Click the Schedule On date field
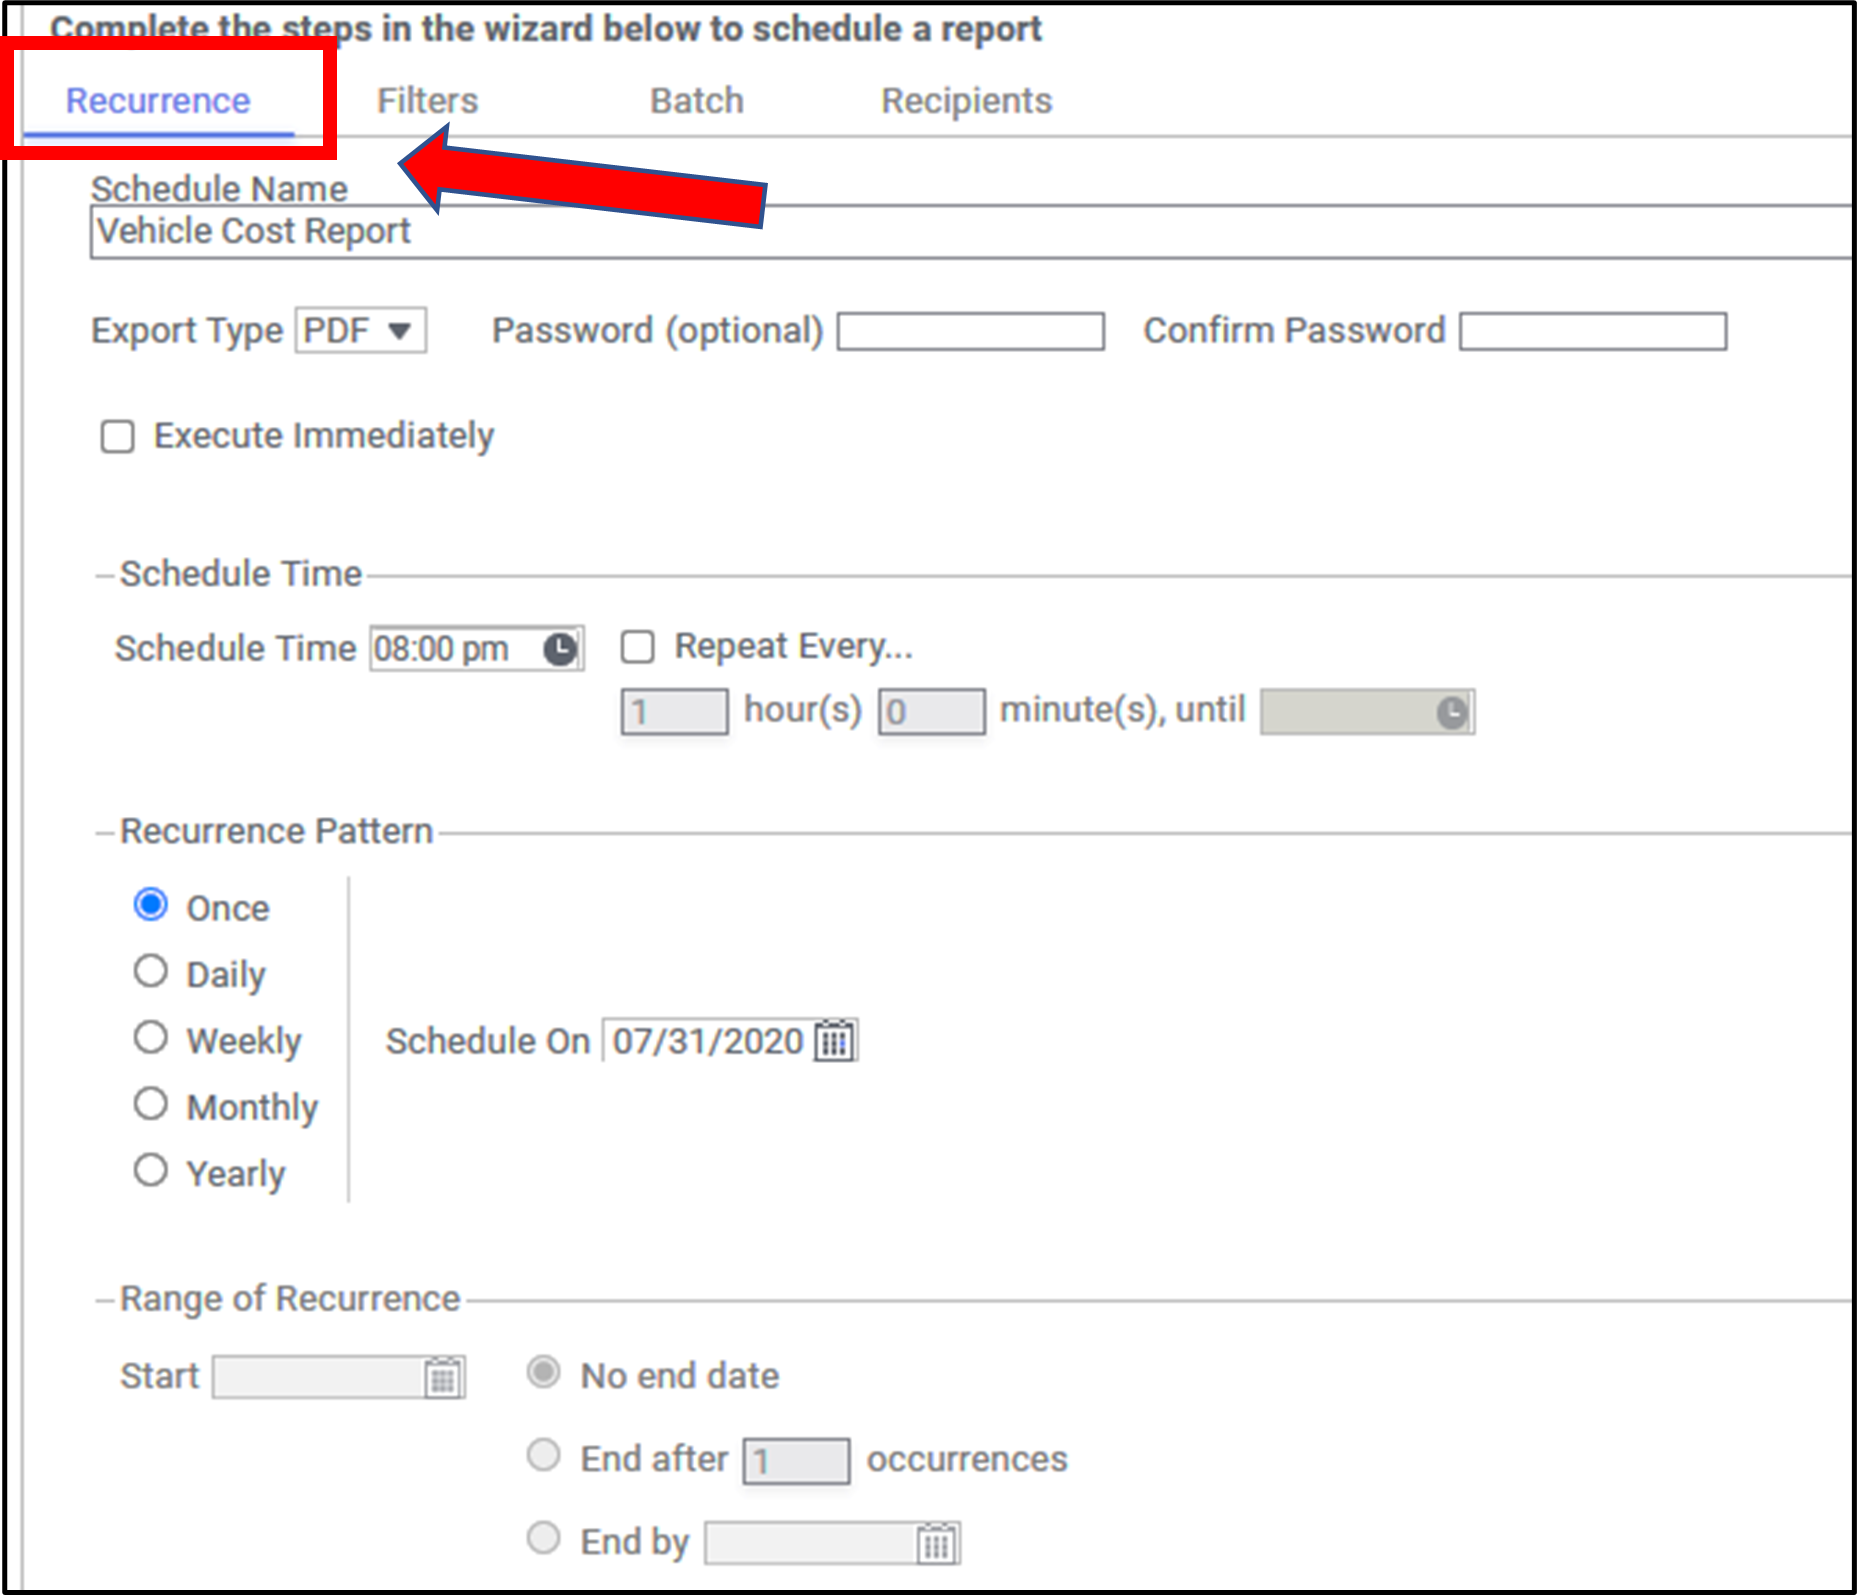This screenshot has height=1595, width=1857. [707, 1041]
